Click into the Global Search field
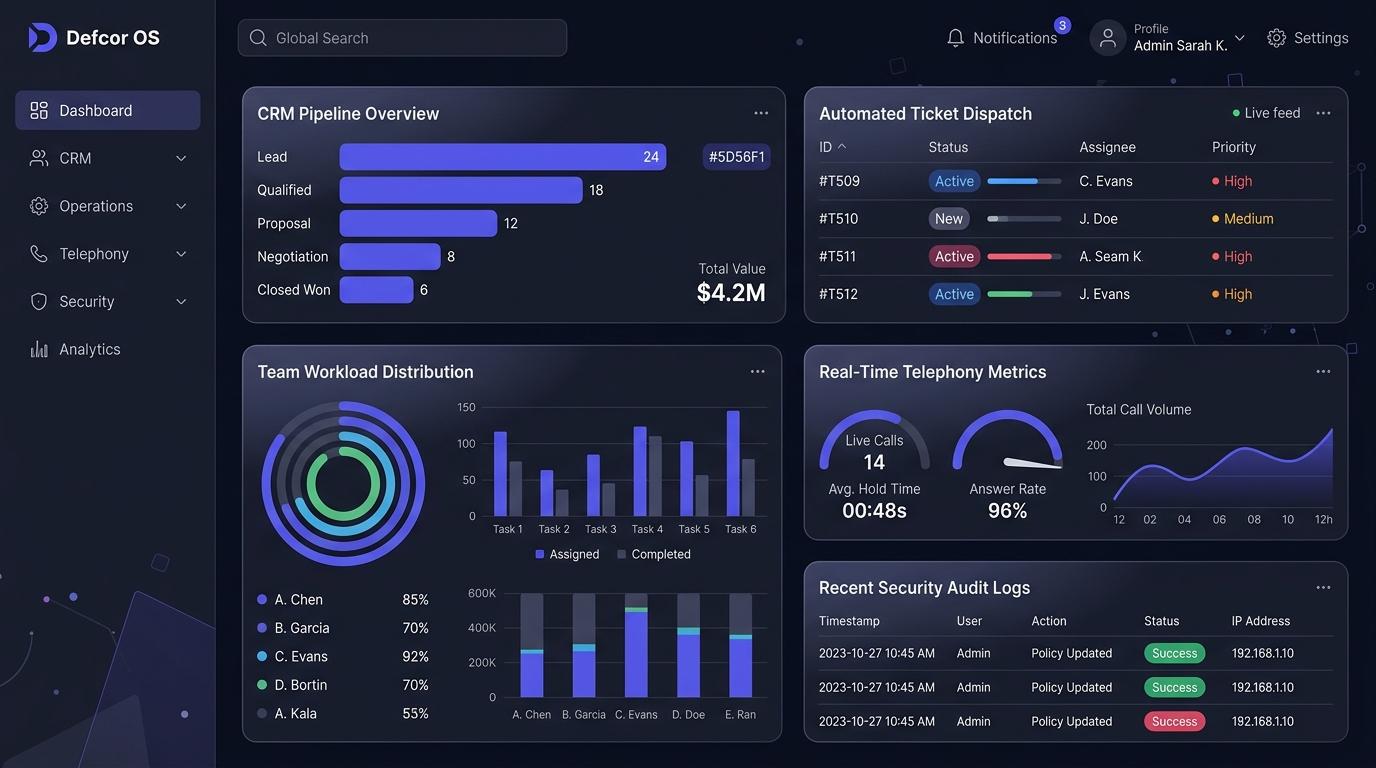The height and width of the screenshot is (768, 1376). (402, 38)
